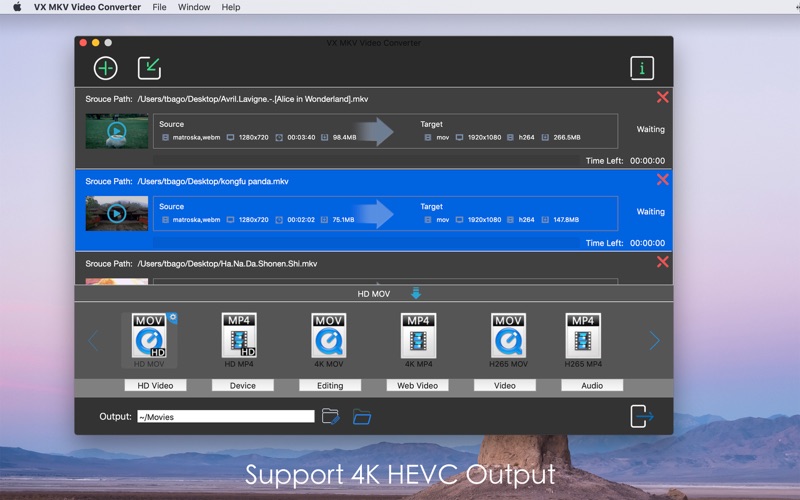
Task: Click the kongfu panda.mkv source path text
Action: pos(213,181)
